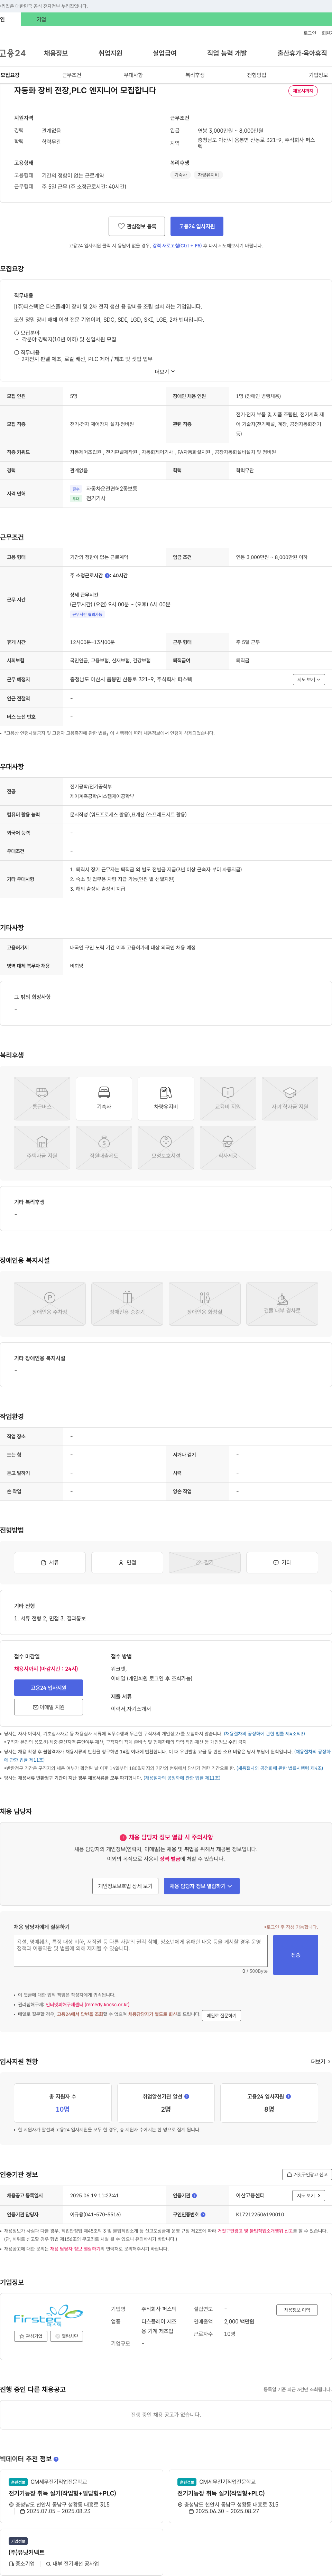Viewport: 332px width, 2576px height.
Task: Jump to the 전형방법 section tab
Action: coord(257,75)
